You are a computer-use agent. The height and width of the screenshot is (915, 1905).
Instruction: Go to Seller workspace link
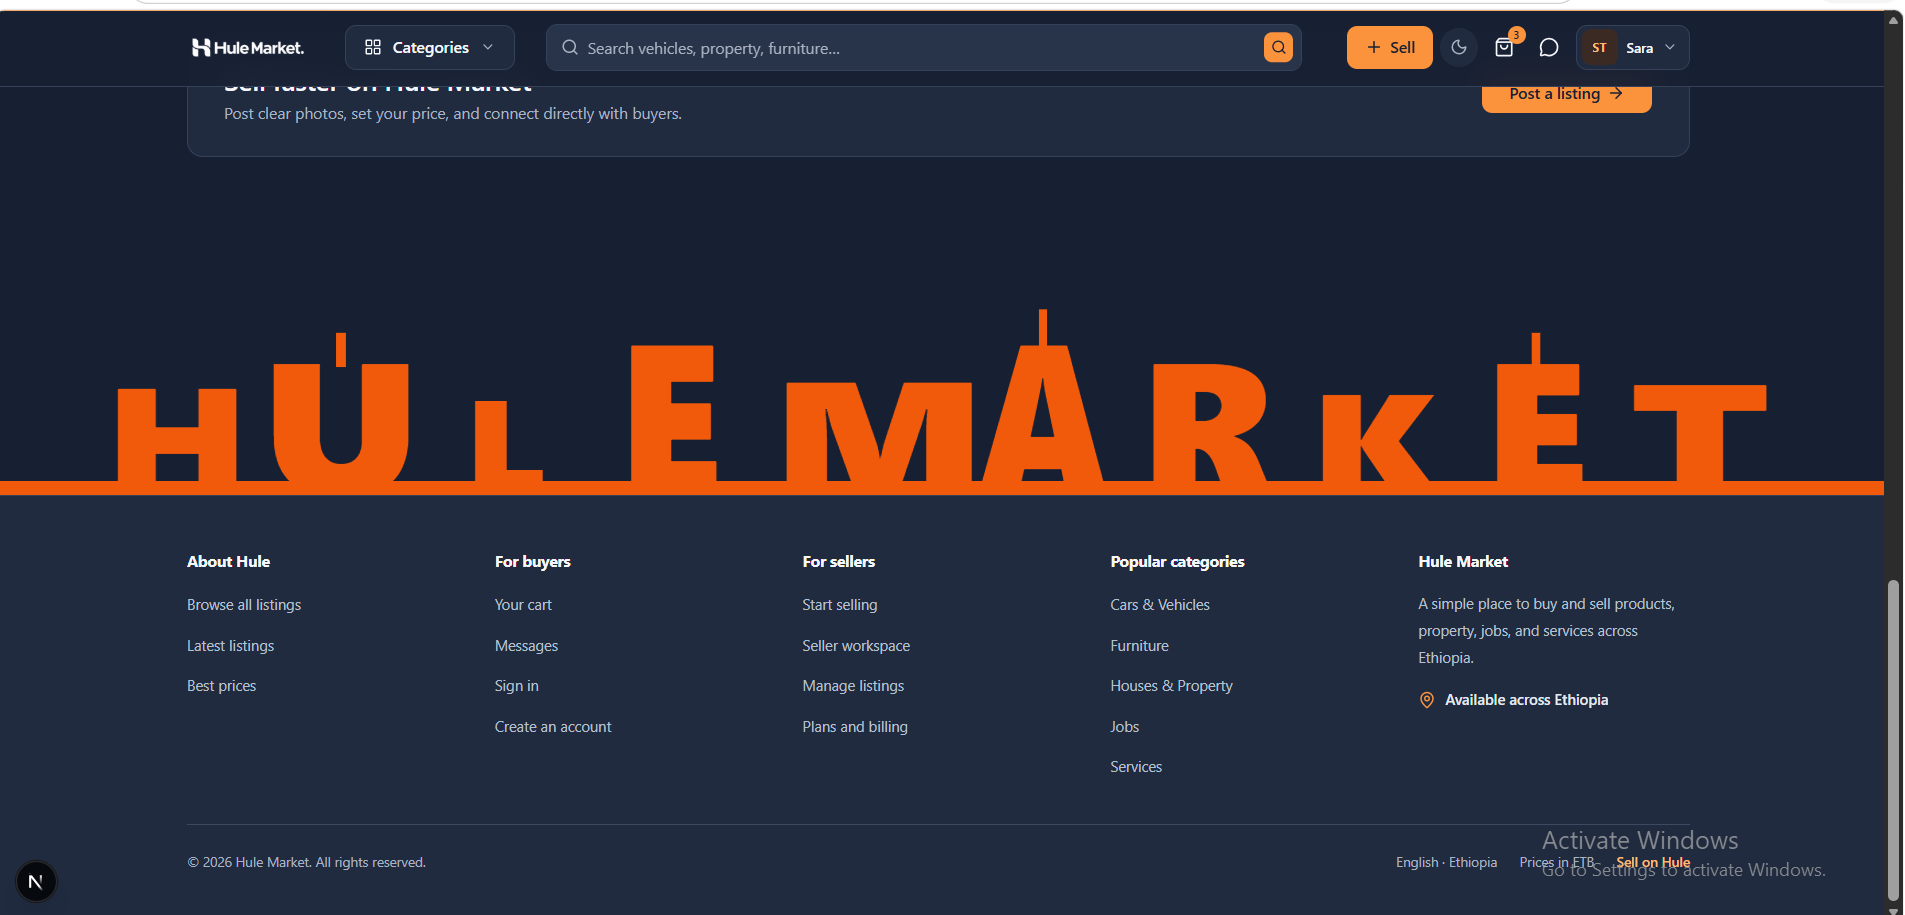(x=856, y=646)
